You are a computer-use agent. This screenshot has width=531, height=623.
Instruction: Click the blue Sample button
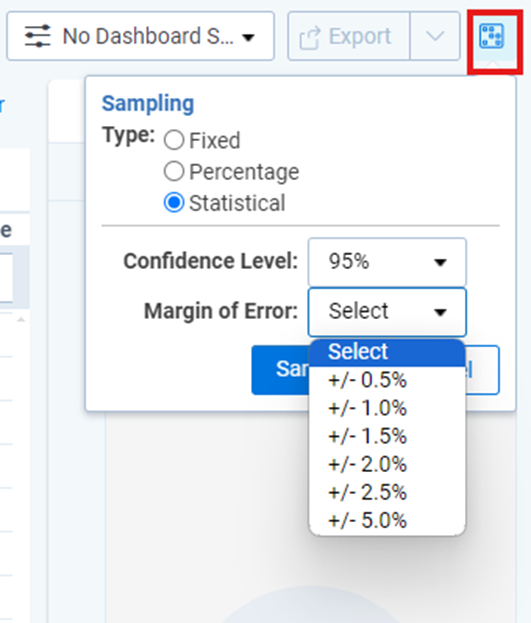[x=280, y=370]
